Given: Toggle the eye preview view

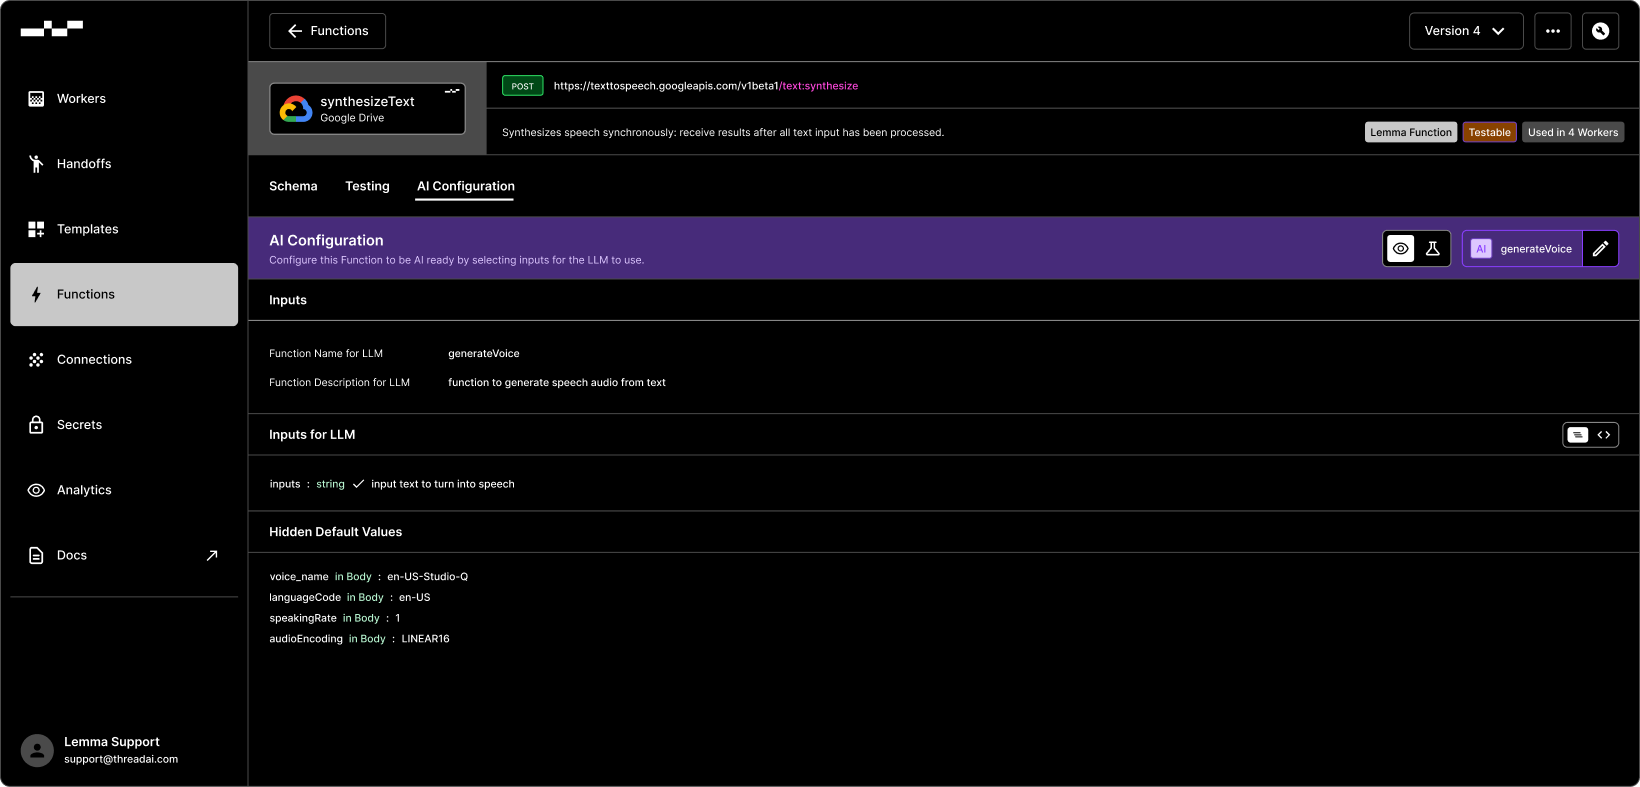Looking at the screenshot, I should [x=1401, y=249].
